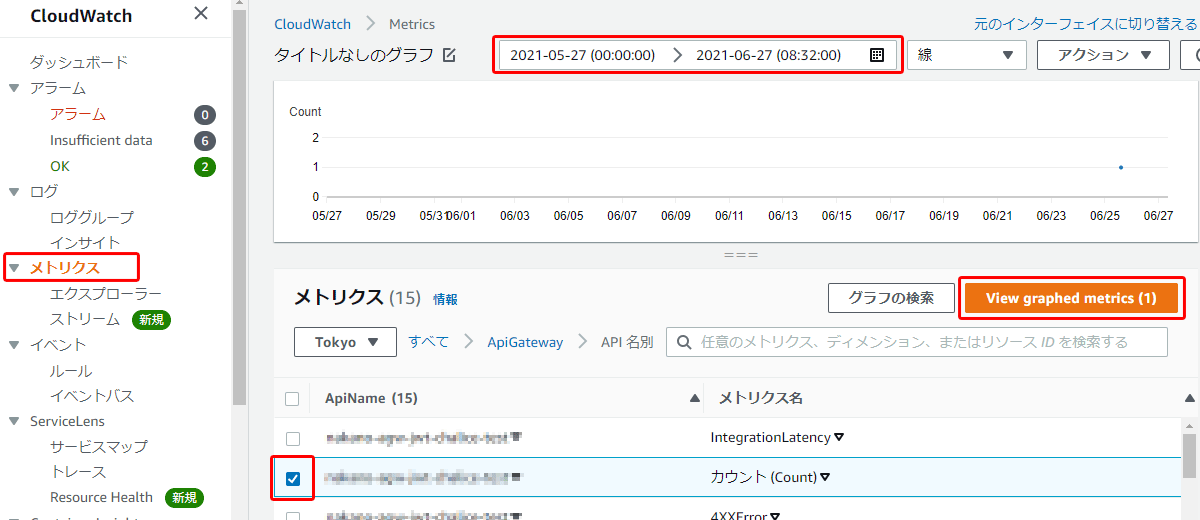The width and height of the screenshot is (1200, 520).
Task: Click the API 名別 breadcrumb text
Action: pos(627,342)
